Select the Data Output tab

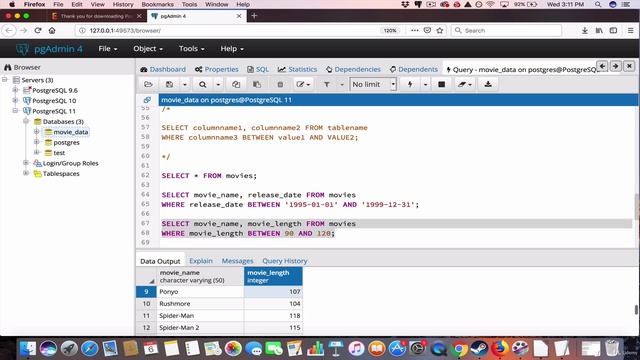pos(160,261)
